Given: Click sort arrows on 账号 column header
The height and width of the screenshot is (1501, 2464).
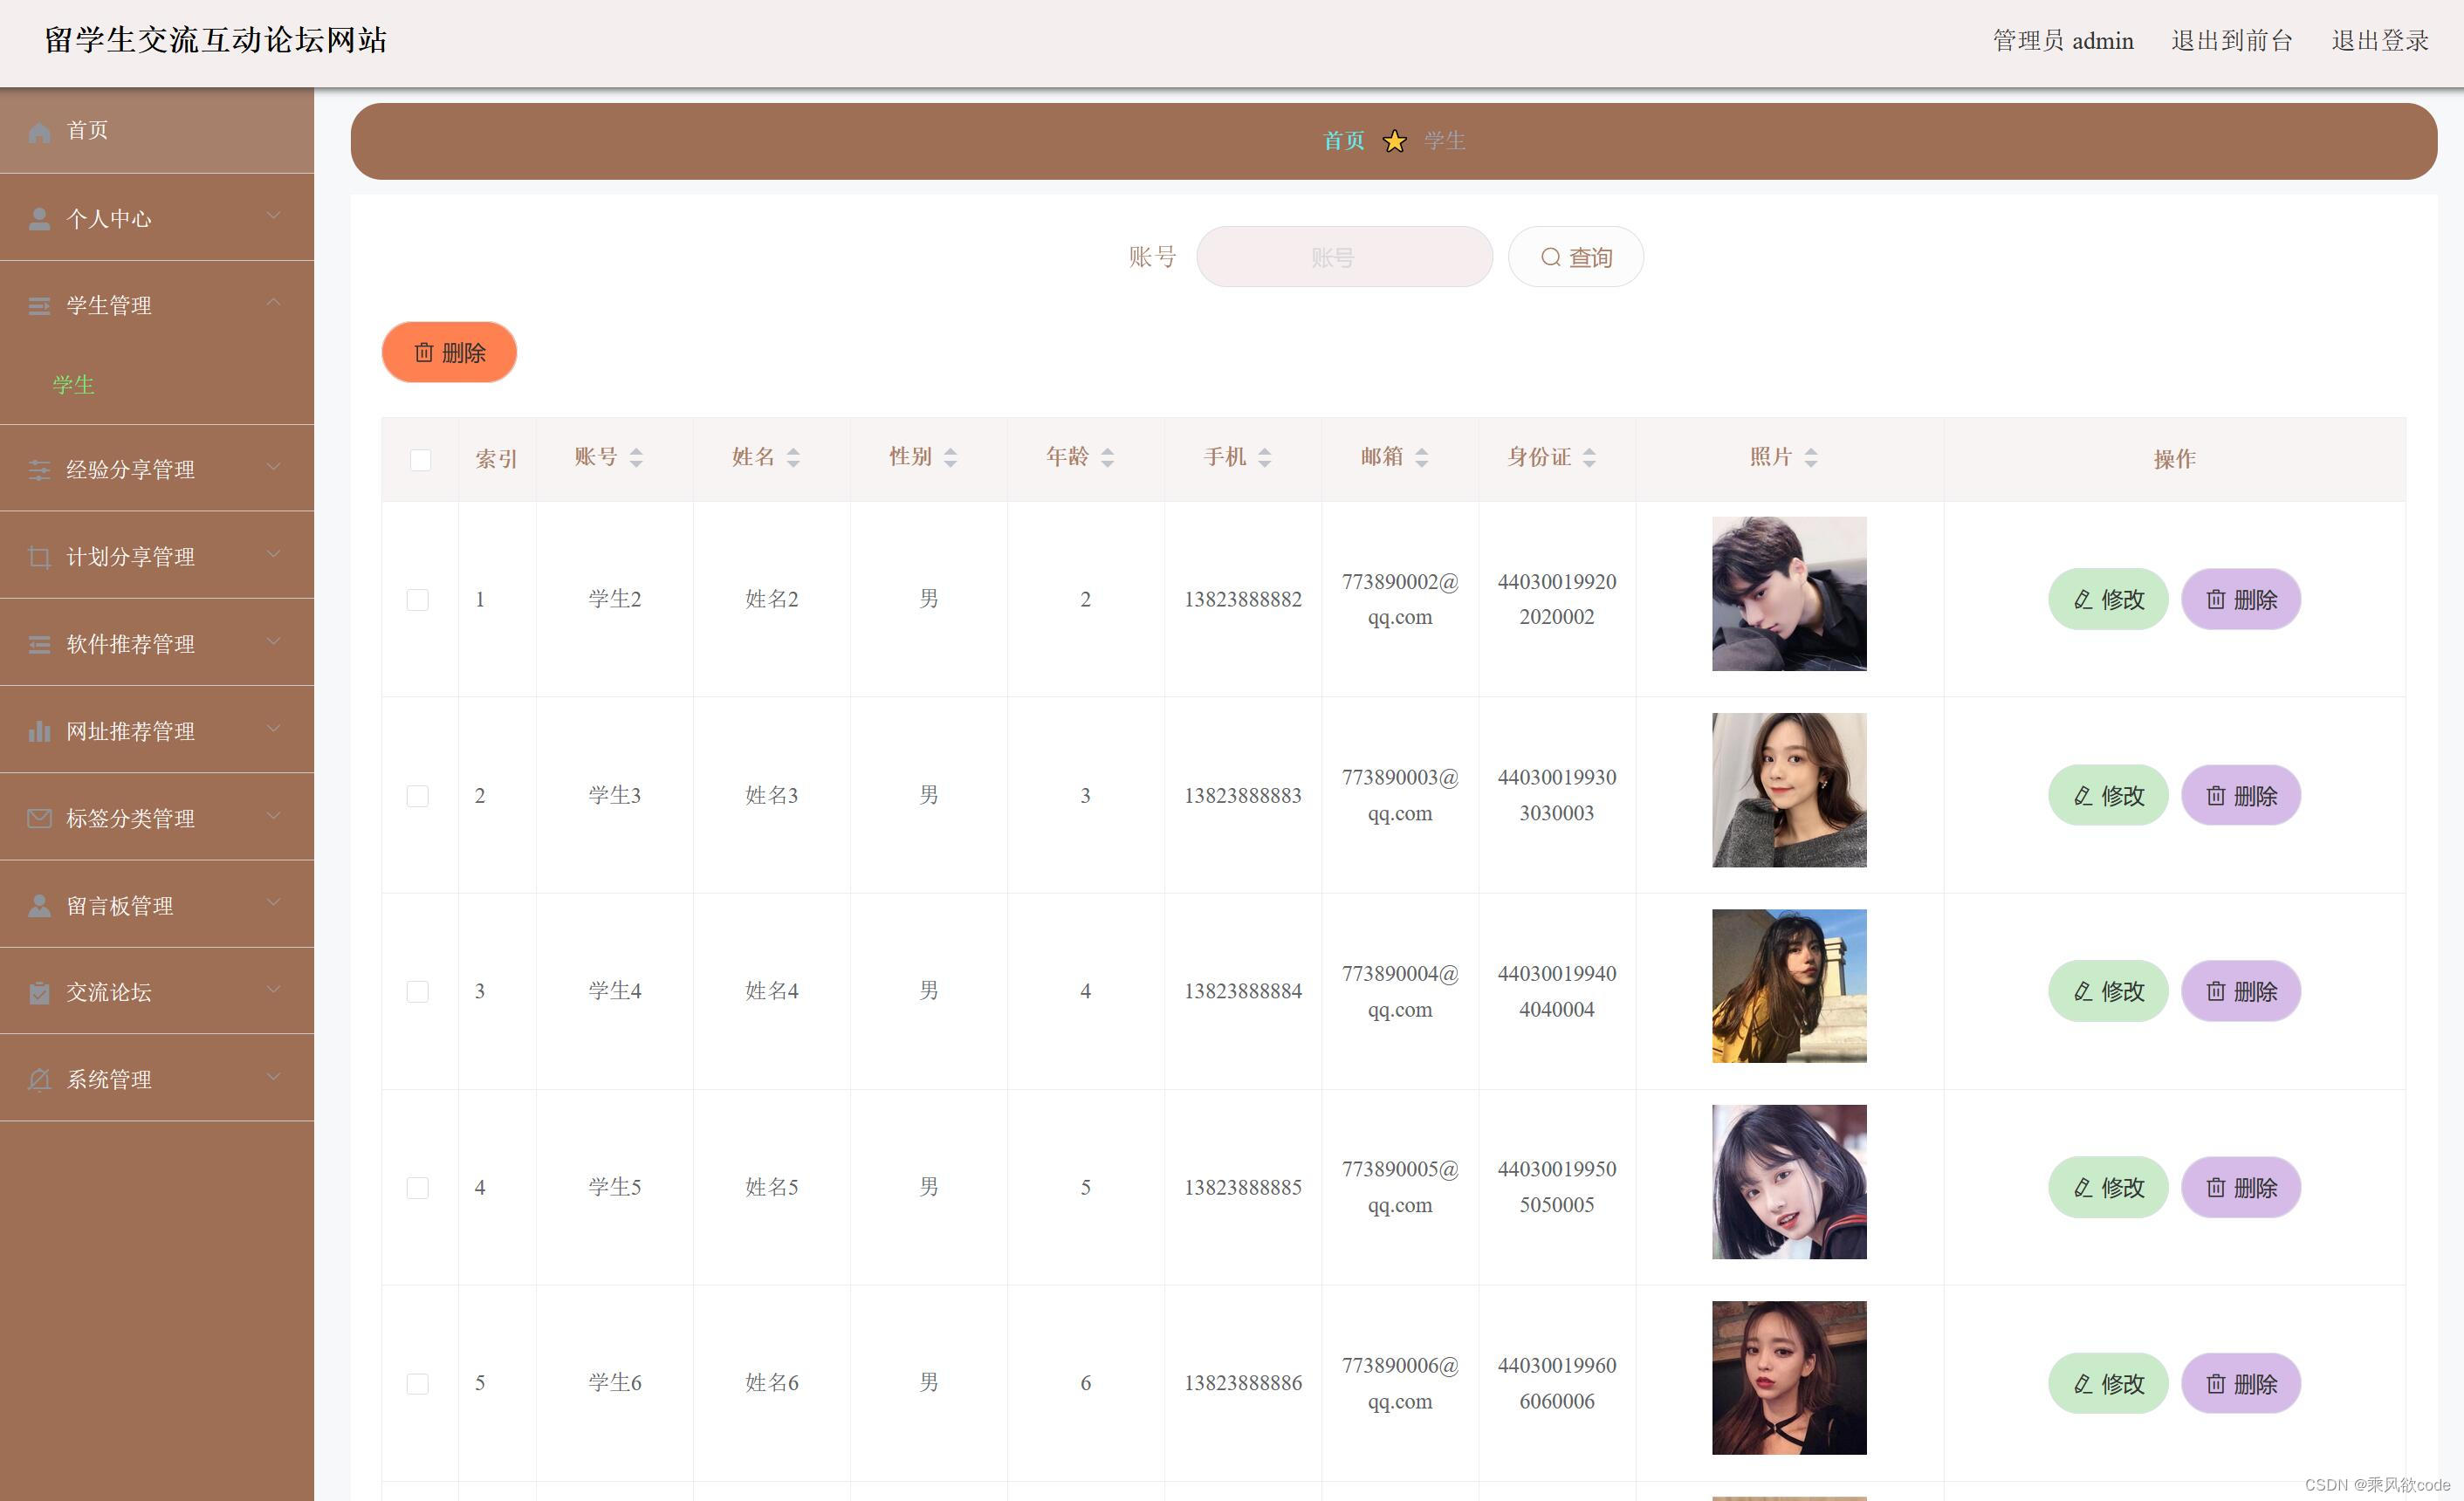Looking at the screenshot, I should 636,458.
